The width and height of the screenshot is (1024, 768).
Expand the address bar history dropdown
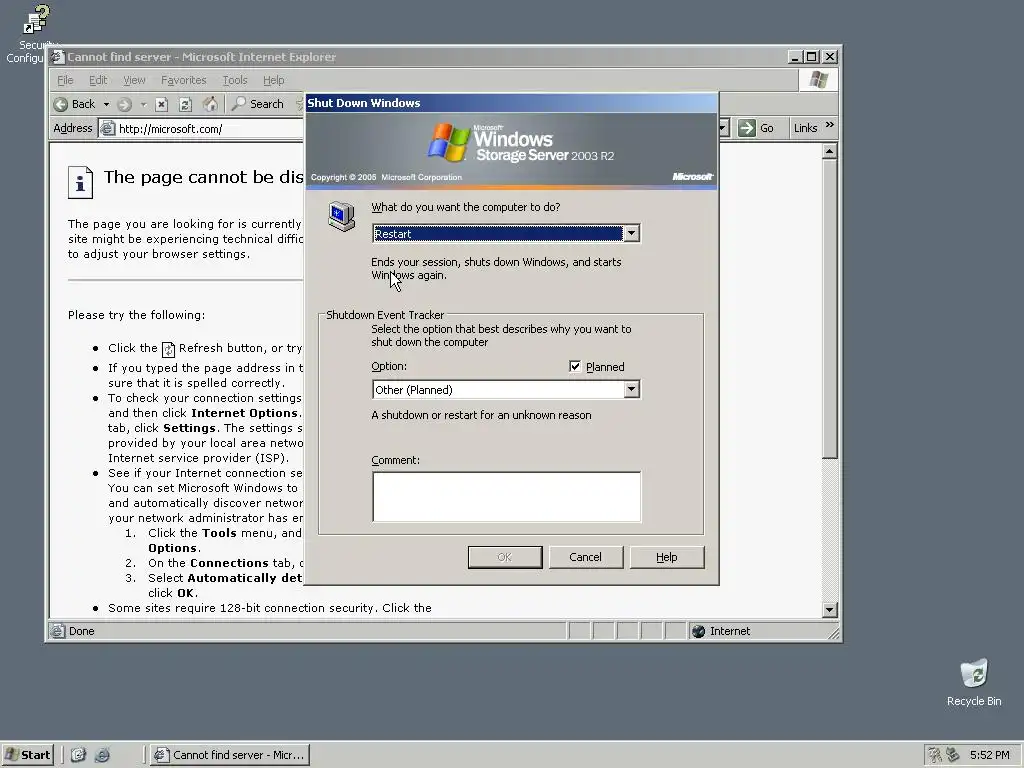[x=724, y=128]
